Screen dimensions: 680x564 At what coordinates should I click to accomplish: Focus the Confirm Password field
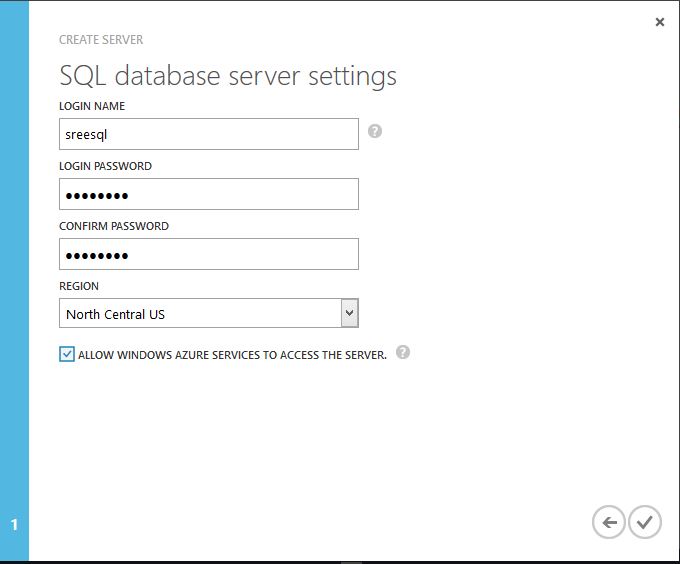[x=208, y=254]
